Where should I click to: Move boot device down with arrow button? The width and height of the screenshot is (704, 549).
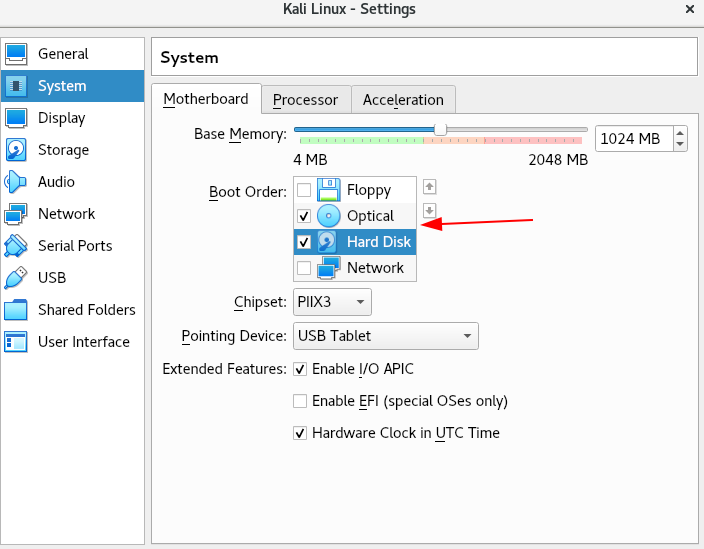[430, 210]
